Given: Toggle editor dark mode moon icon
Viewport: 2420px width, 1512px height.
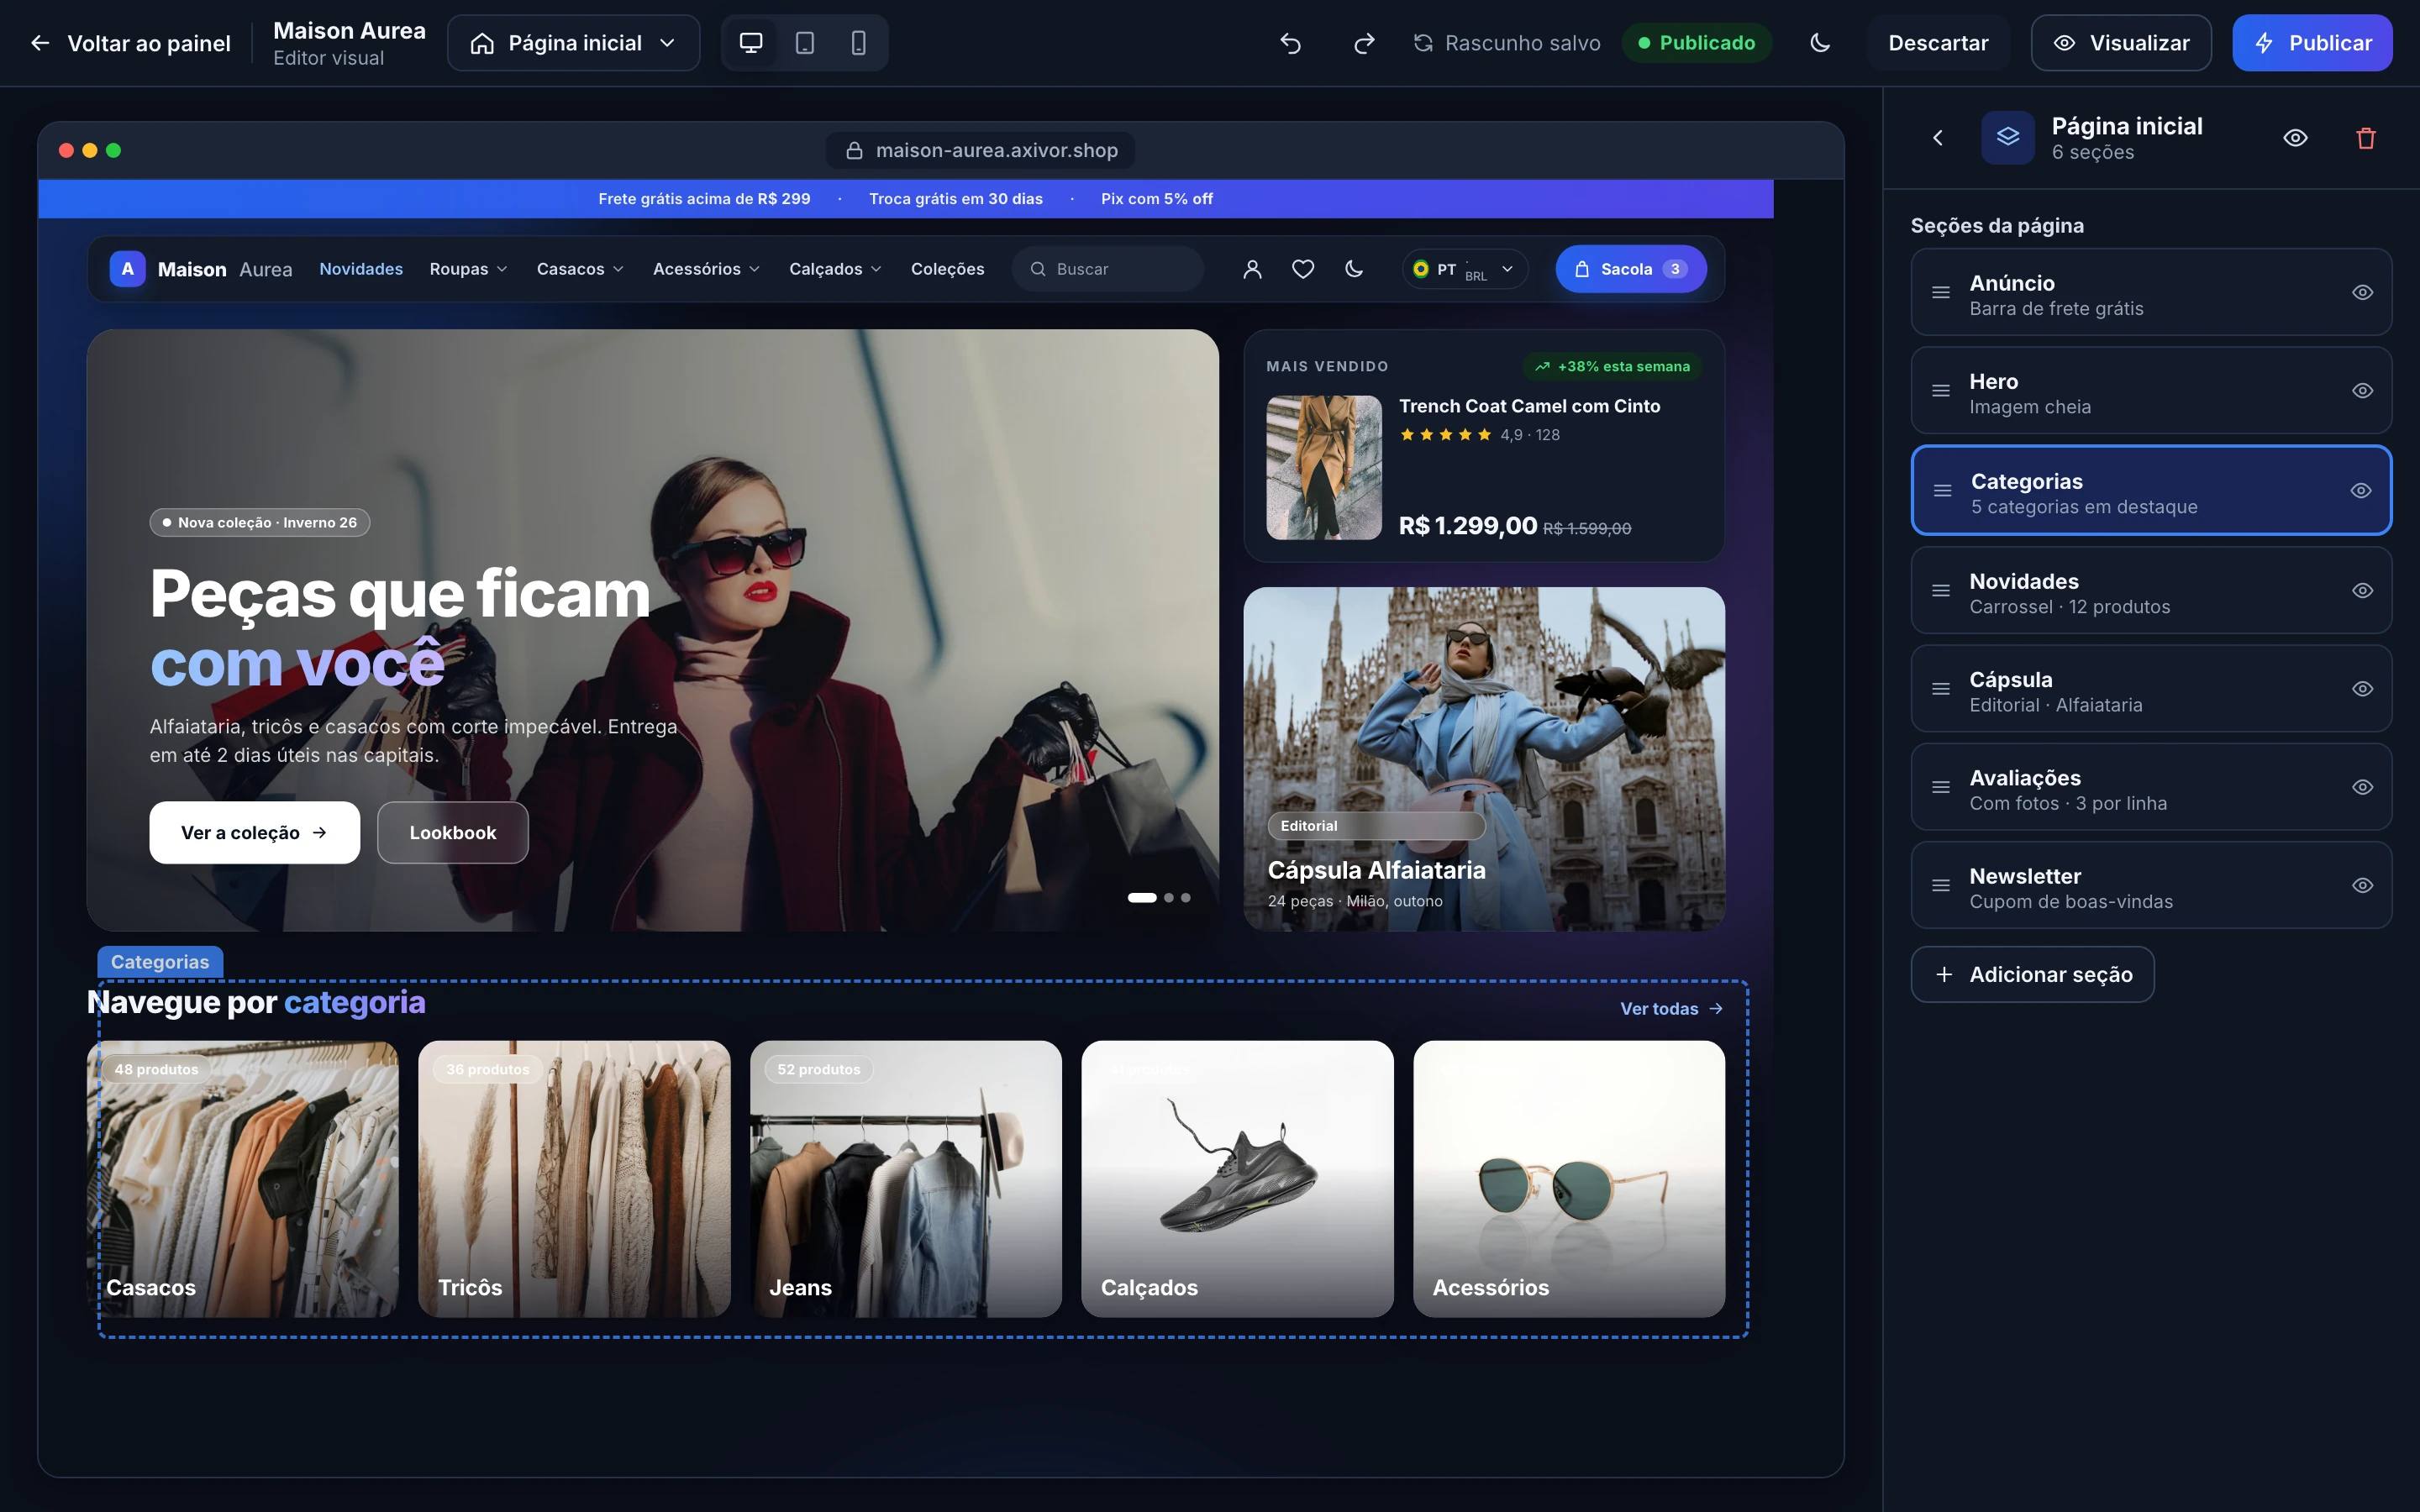Looking at the screenshot, I should click(x=1820, y=43).
